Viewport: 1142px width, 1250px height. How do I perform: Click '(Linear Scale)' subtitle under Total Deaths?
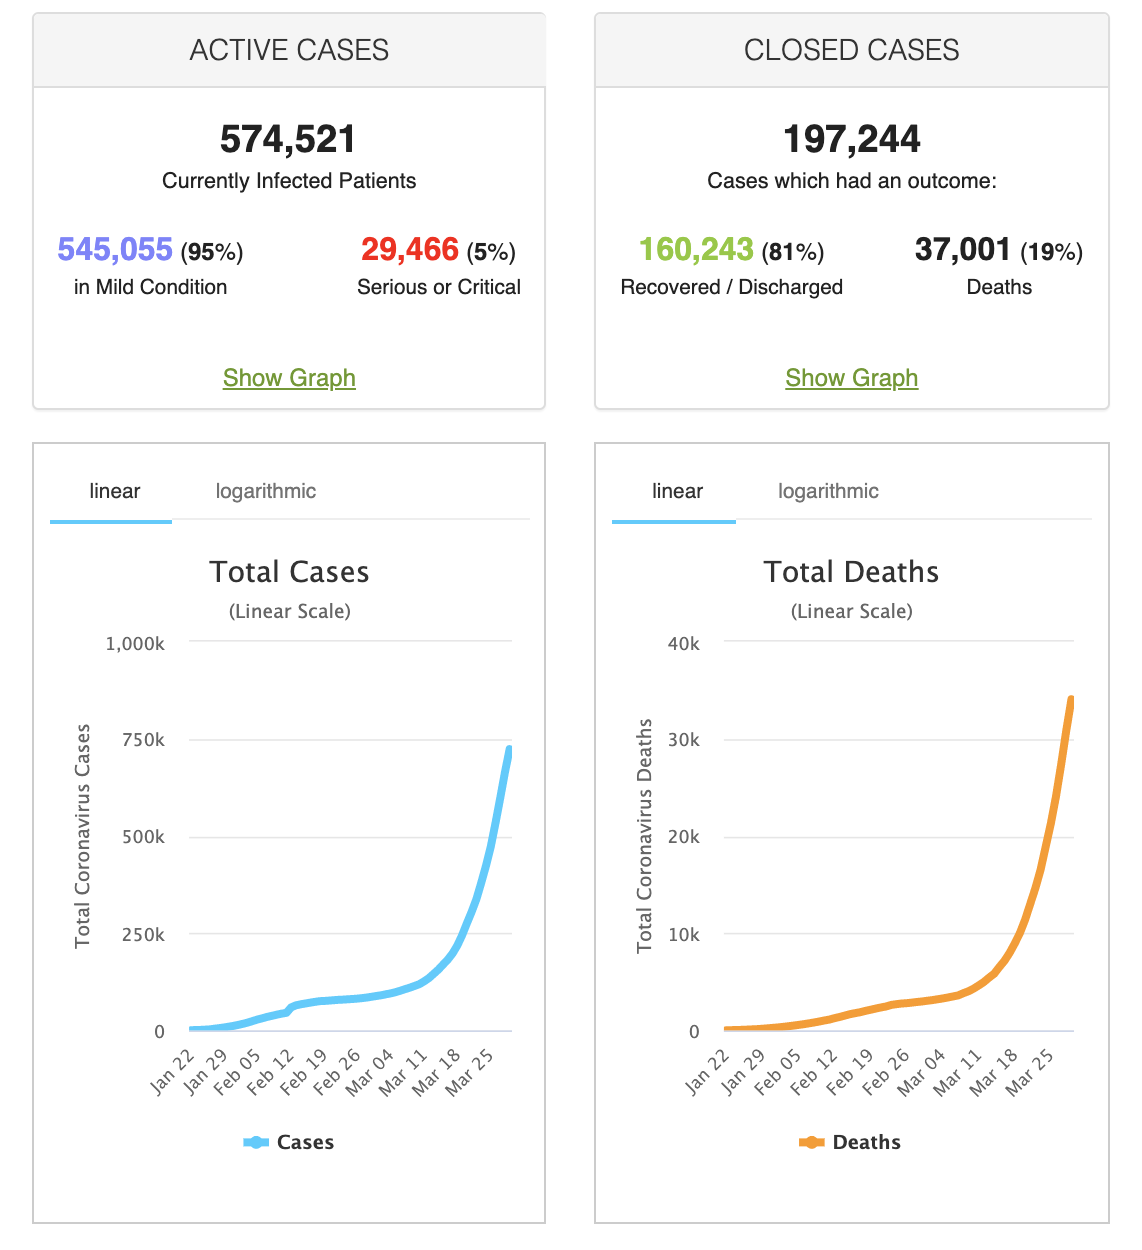pos(852,611)
